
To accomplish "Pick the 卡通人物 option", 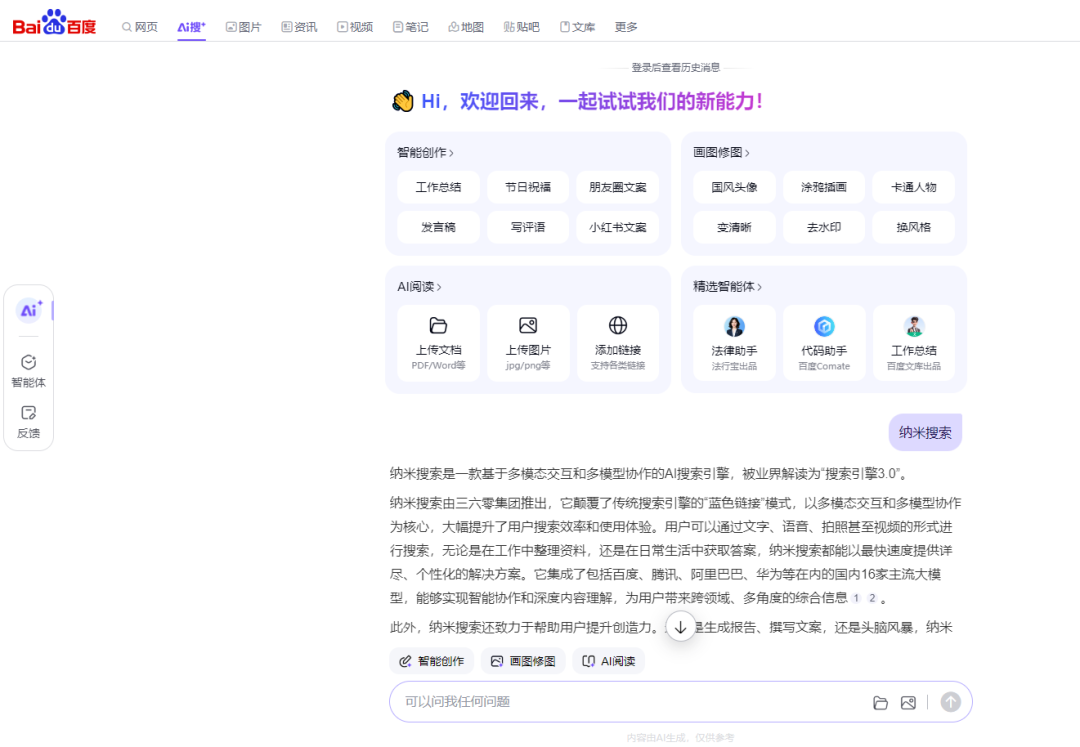I will click(x=913, y=187).
